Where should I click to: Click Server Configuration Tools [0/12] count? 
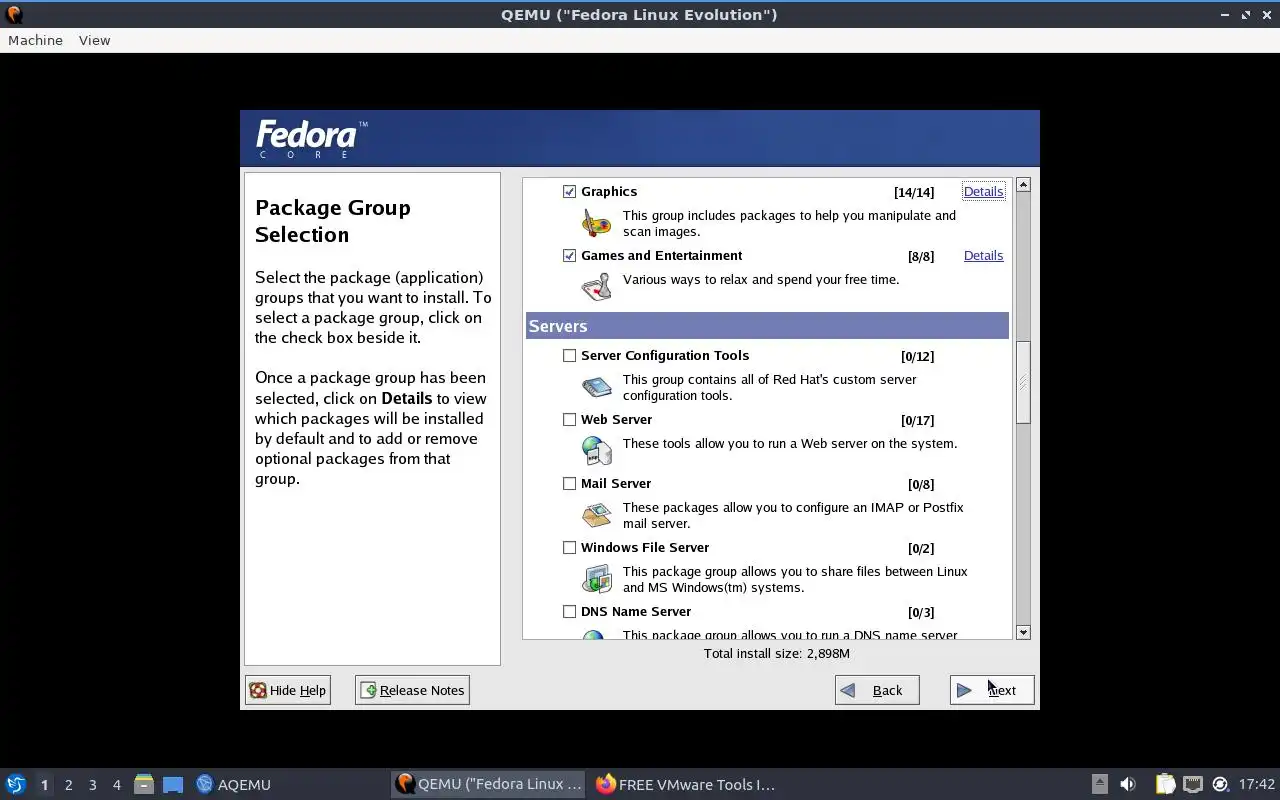917,356
